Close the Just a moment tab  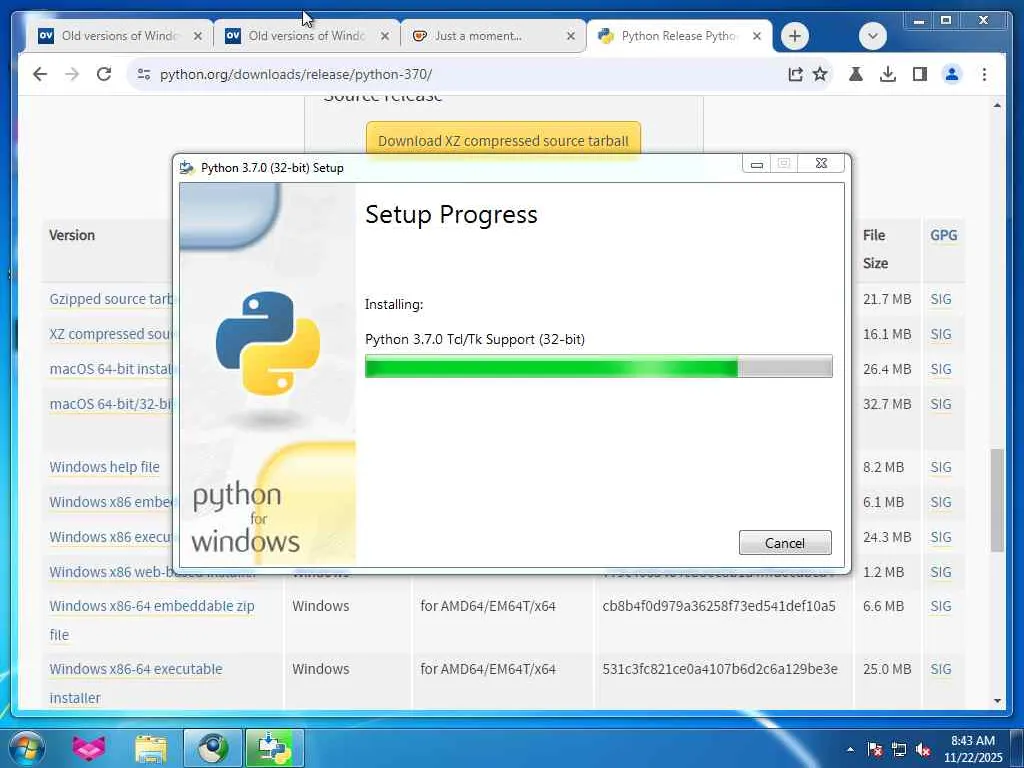point(571,36)
